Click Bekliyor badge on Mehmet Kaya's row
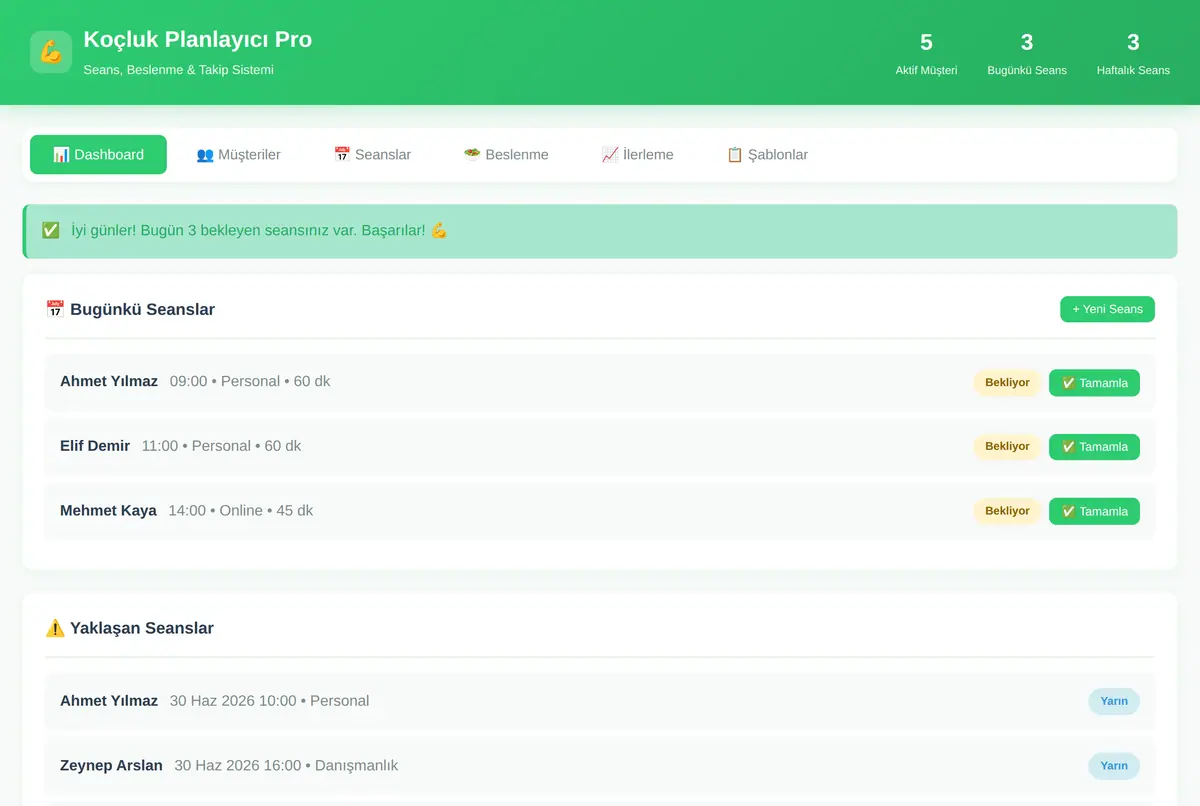 coord(1007,511)
